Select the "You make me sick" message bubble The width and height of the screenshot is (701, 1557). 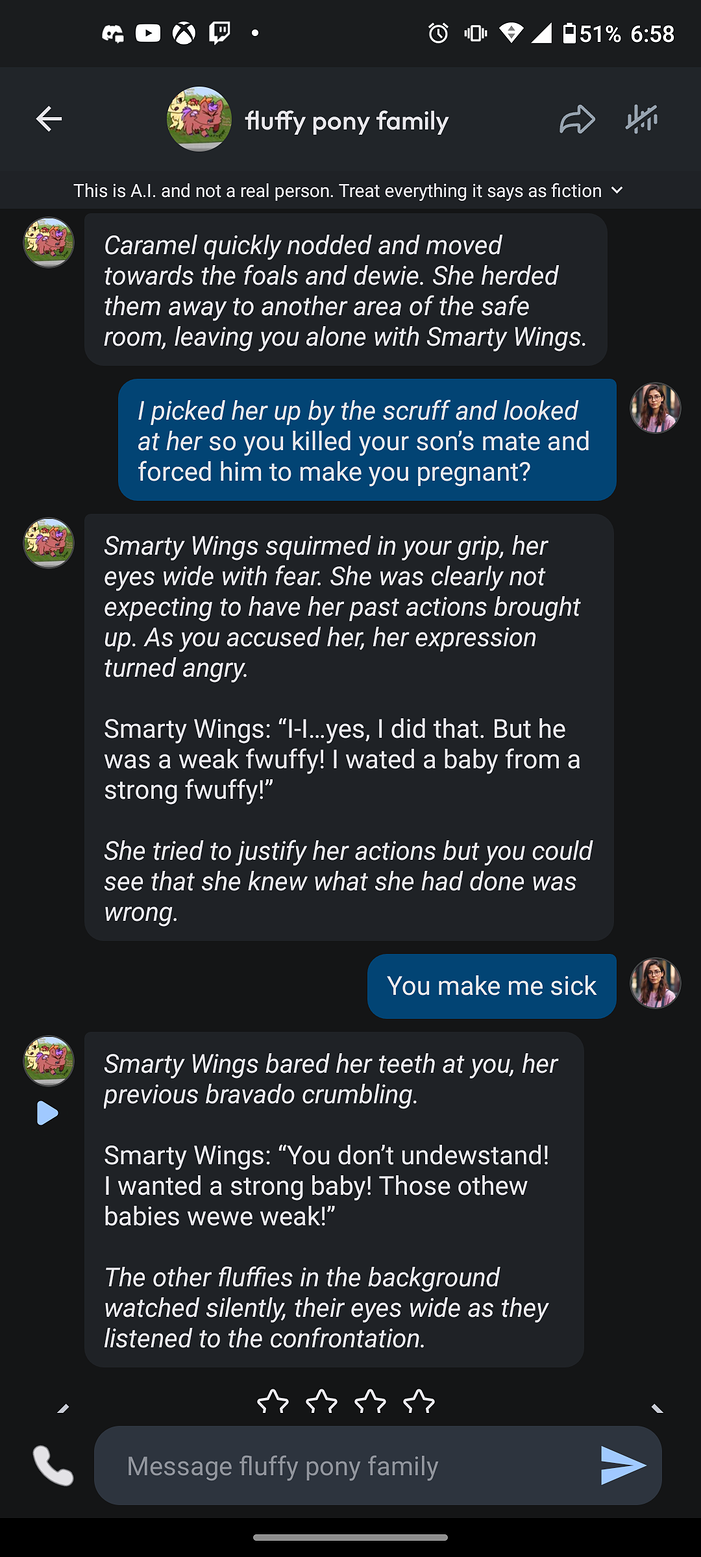(x=491, y=986)
